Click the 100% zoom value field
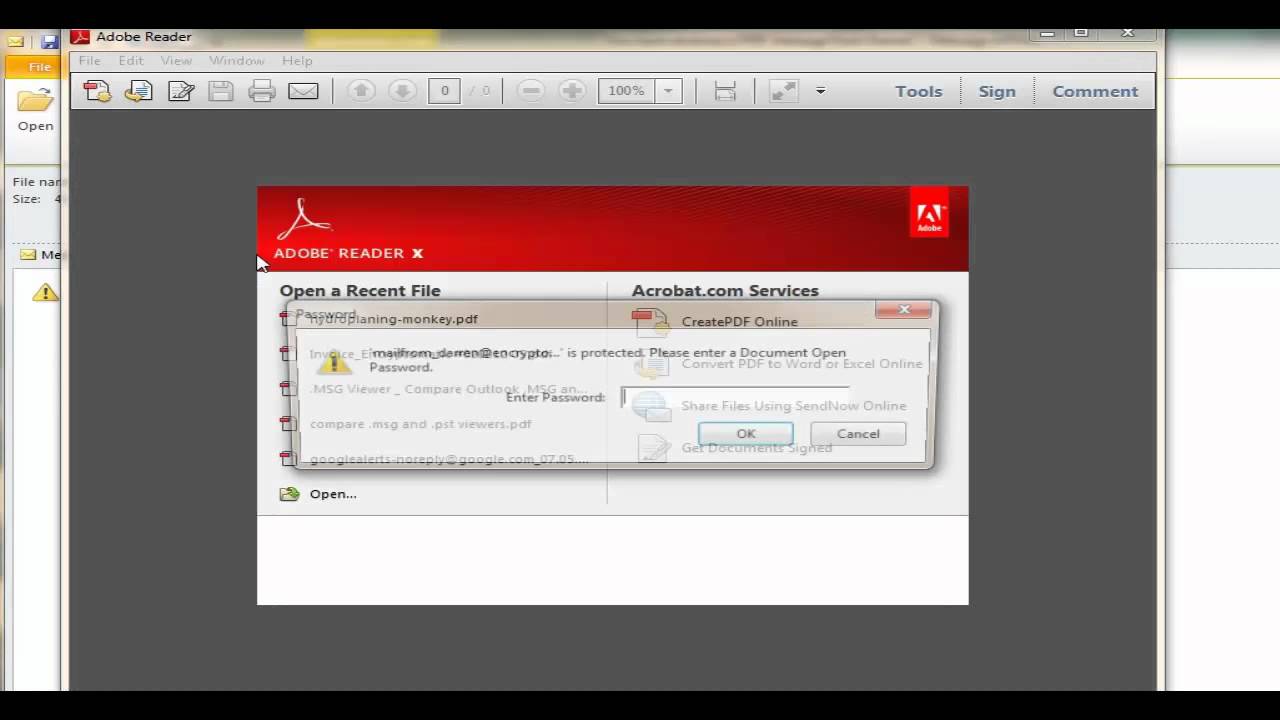Screen dimensions: 1280x720 [627, 91]
